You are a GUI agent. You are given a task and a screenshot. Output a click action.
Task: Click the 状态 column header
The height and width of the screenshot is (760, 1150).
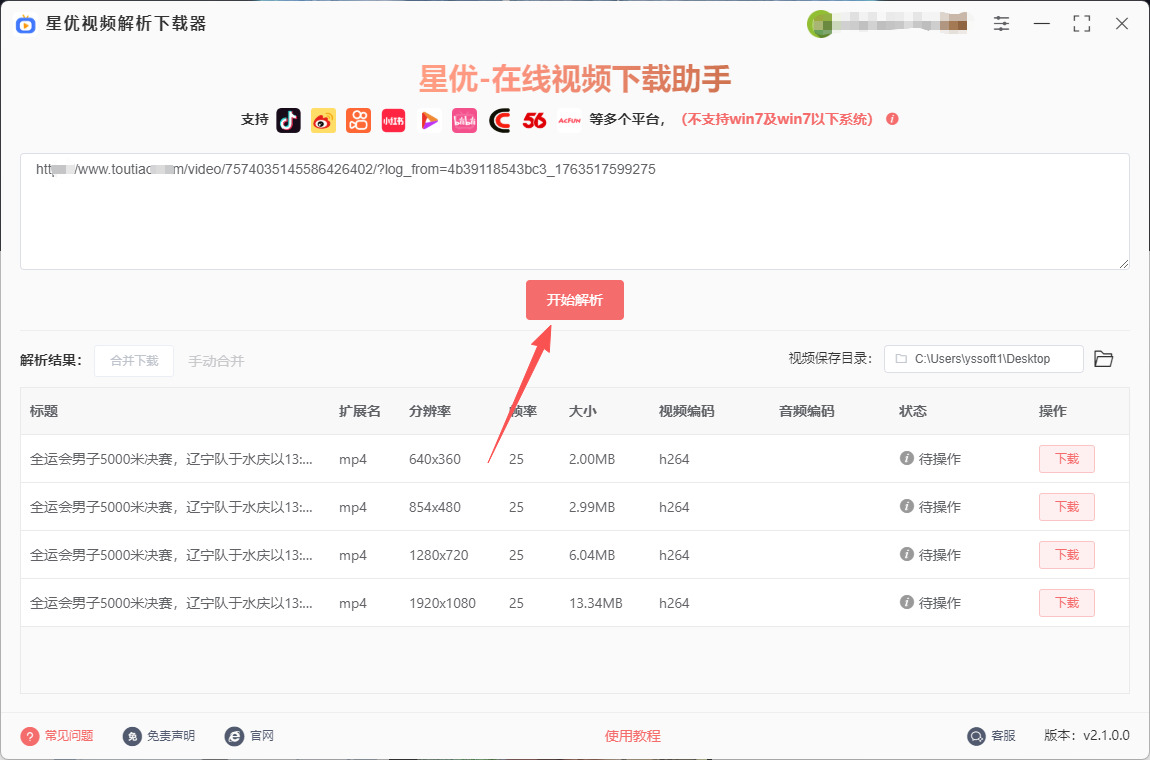[x=913, y=411]
